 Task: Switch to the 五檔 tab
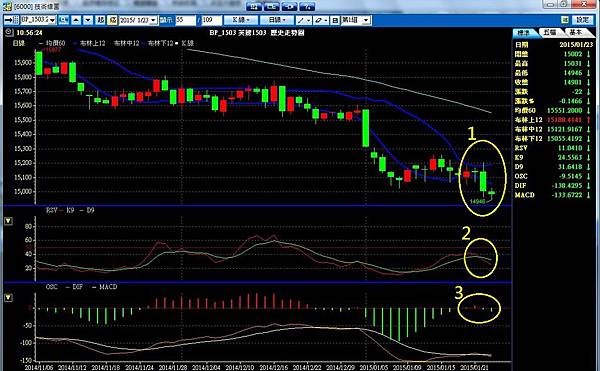[550, 33]
